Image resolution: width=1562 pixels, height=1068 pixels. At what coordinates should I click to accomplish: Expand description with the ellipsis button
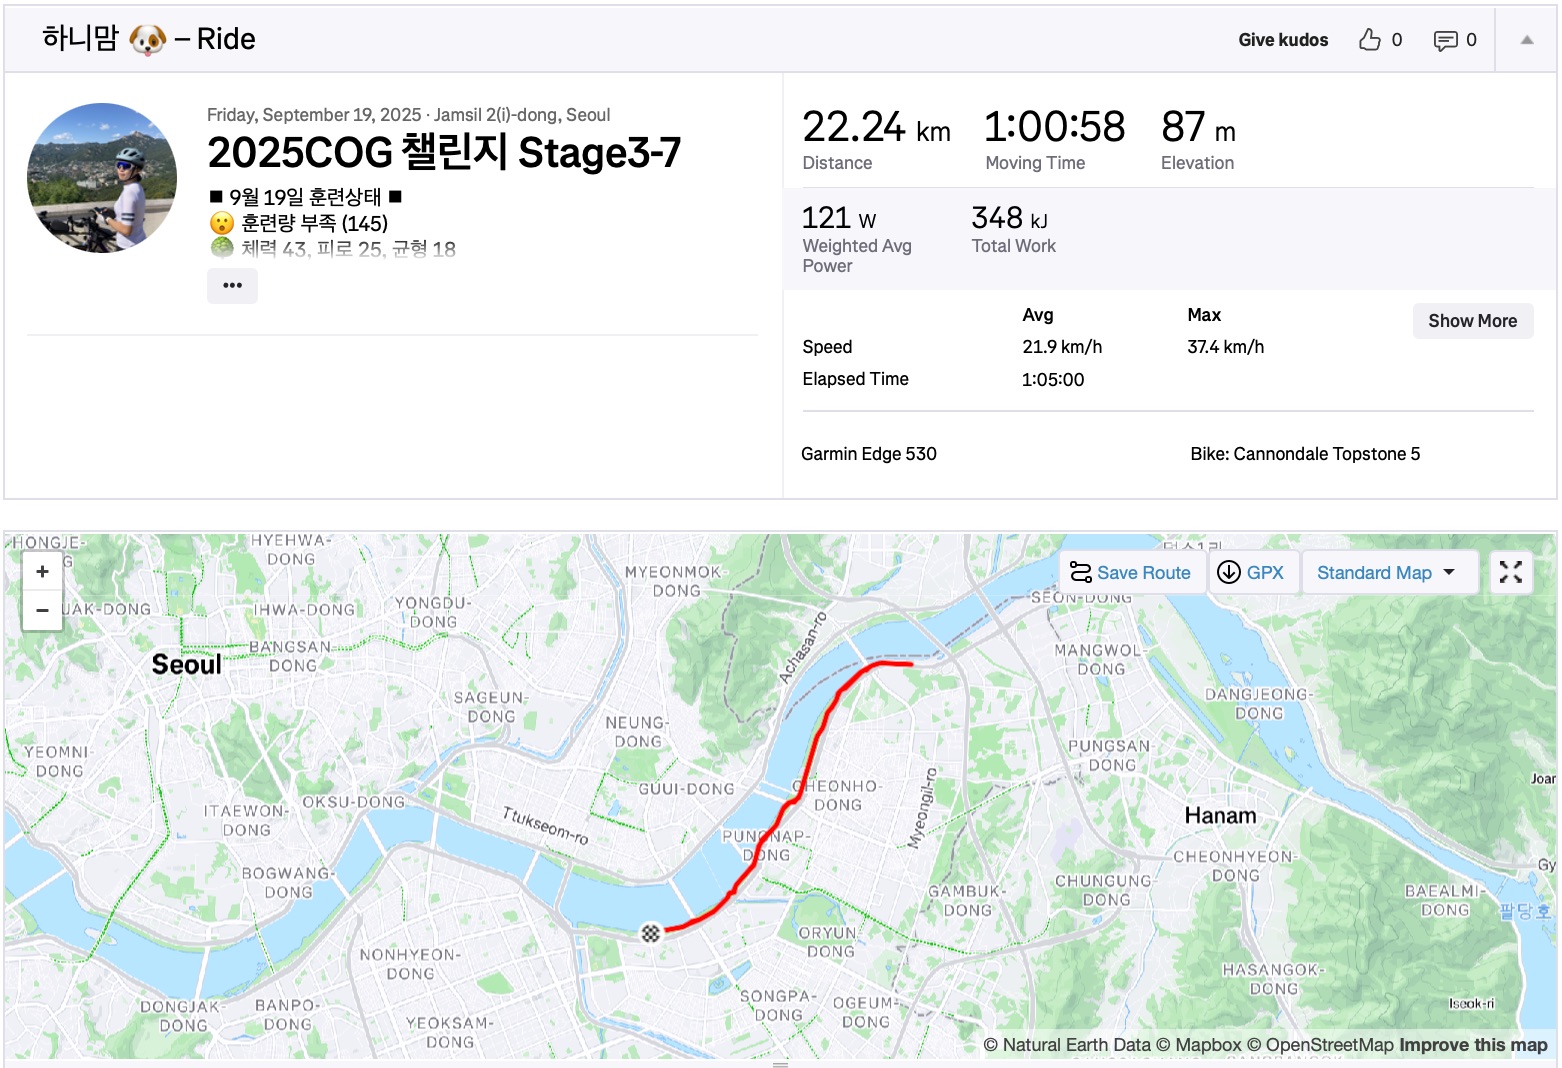coord(232,286)
